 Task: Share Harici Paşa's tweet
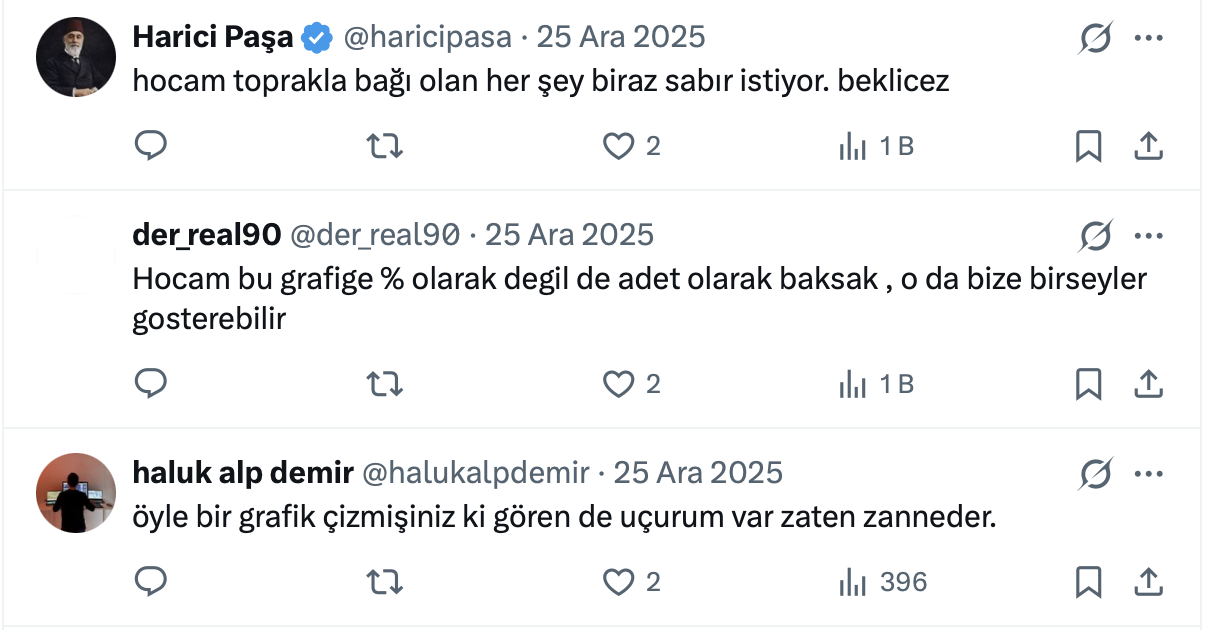pyautogui.click(x=1148, y=146)
